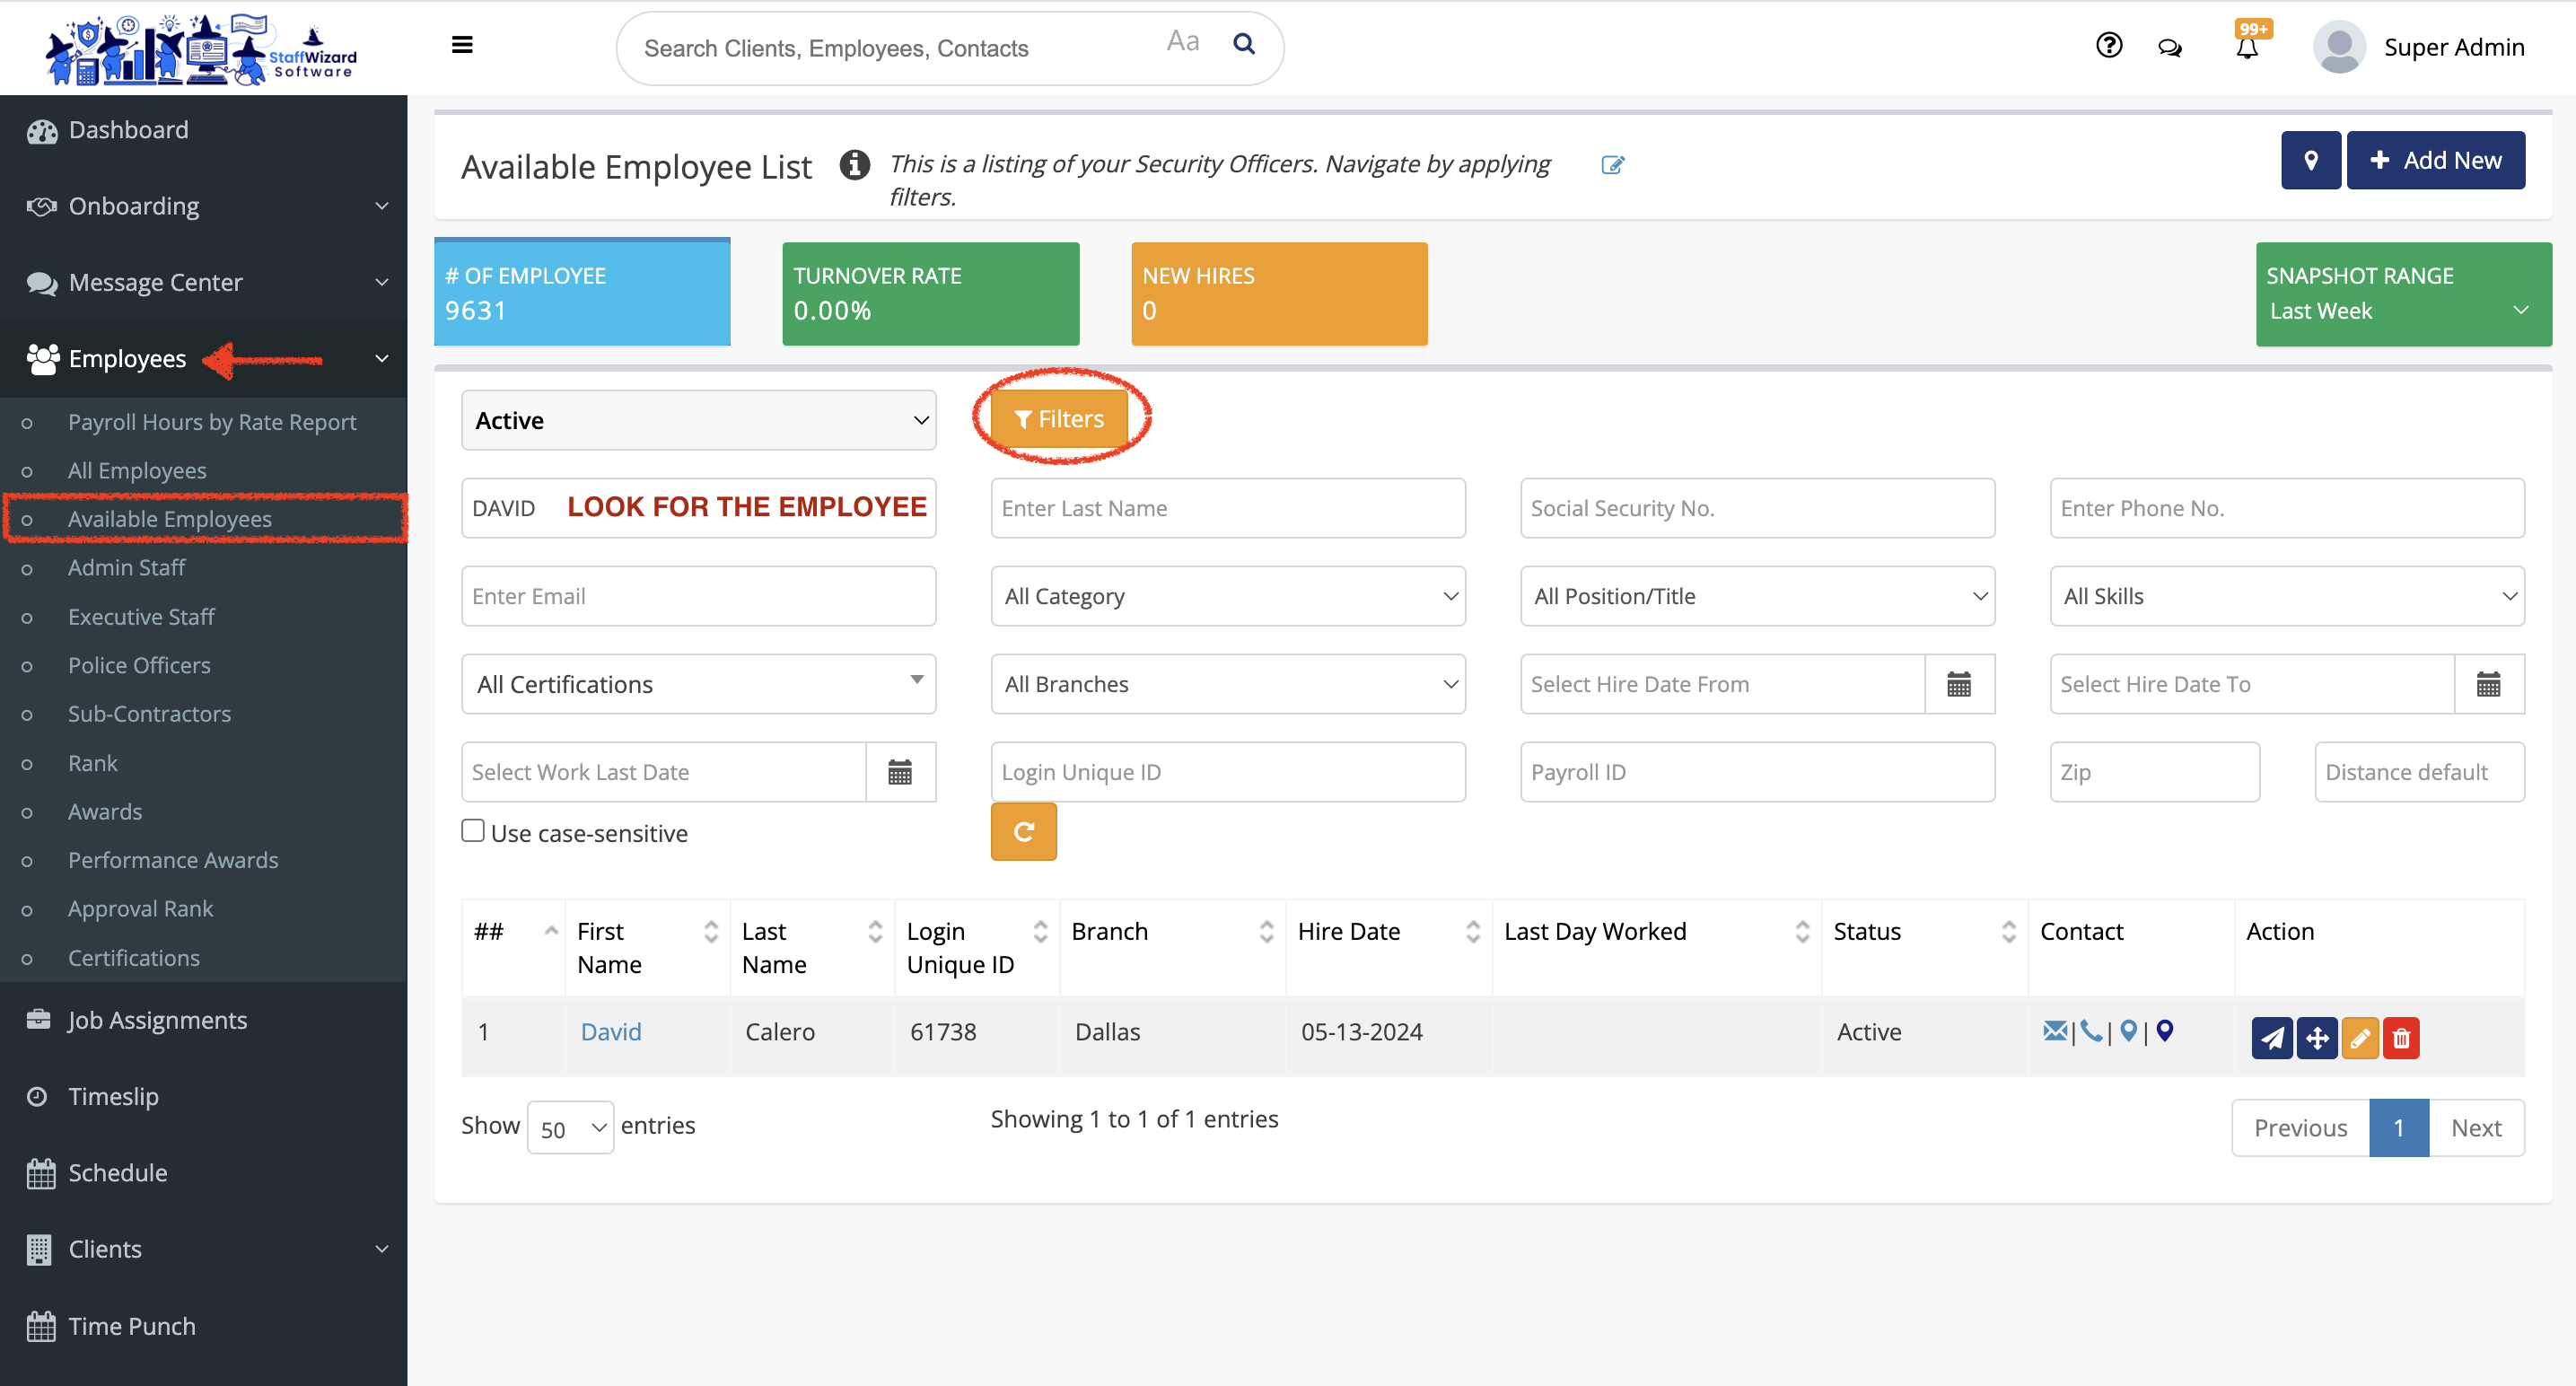Click the Enter Last Name field
This screenshot has width=2576, height=1386.
1227,508
